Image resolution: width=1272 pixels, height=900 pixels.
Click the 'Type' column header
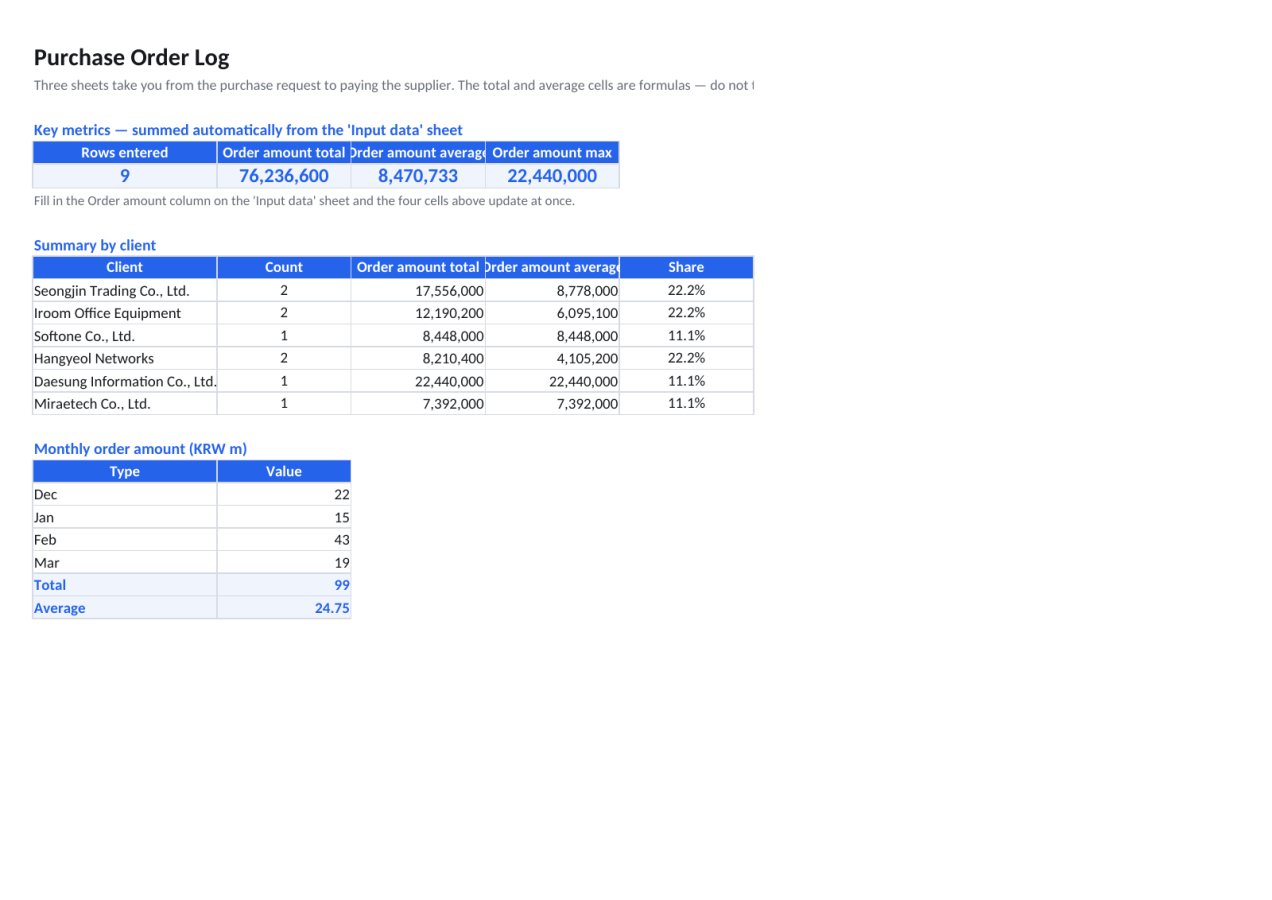pyautogui.click(x=125, y=472)
